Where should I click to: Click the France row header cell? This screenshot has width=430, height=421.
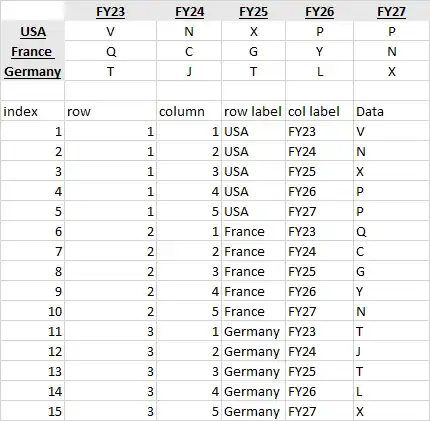pyautogui.click(x=33, y=51)
